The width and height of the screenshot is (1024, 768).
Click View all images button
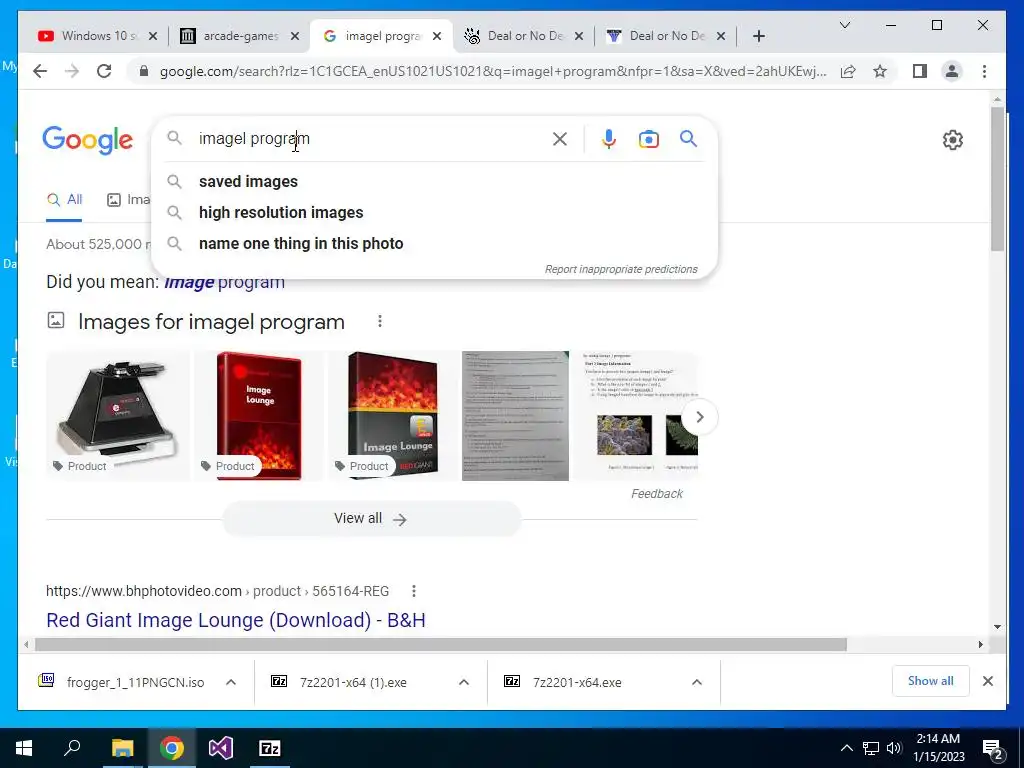371,519
